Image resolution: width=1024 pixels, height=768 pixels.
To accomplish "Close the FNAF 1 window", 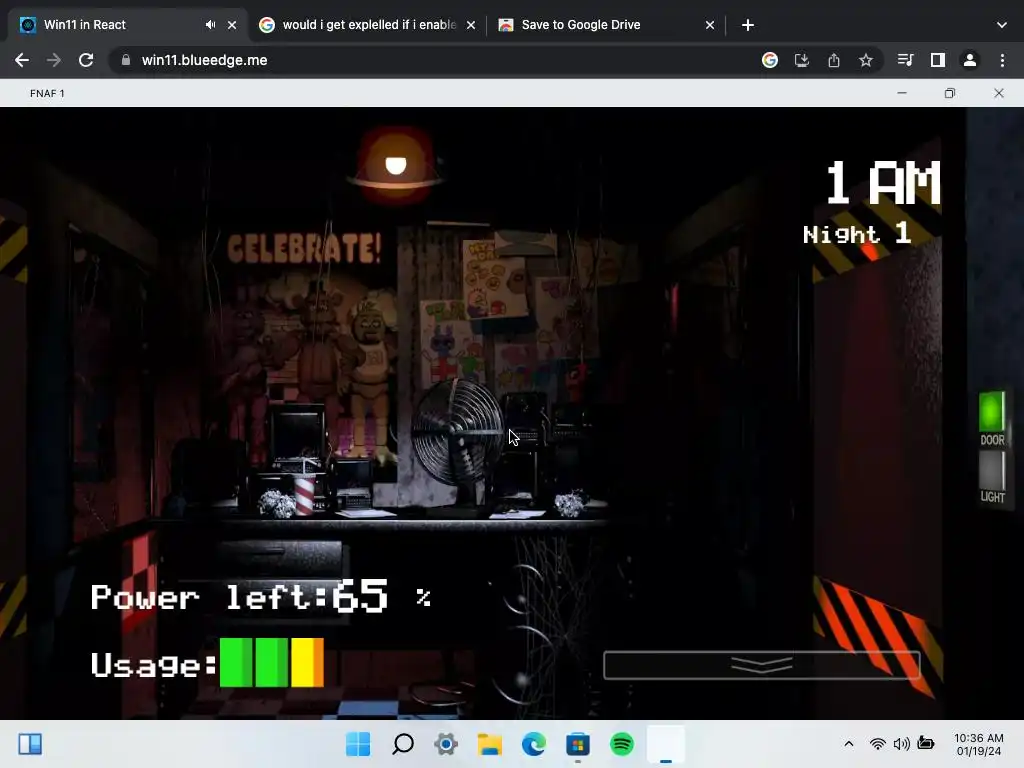I will (x=999, y=93).
